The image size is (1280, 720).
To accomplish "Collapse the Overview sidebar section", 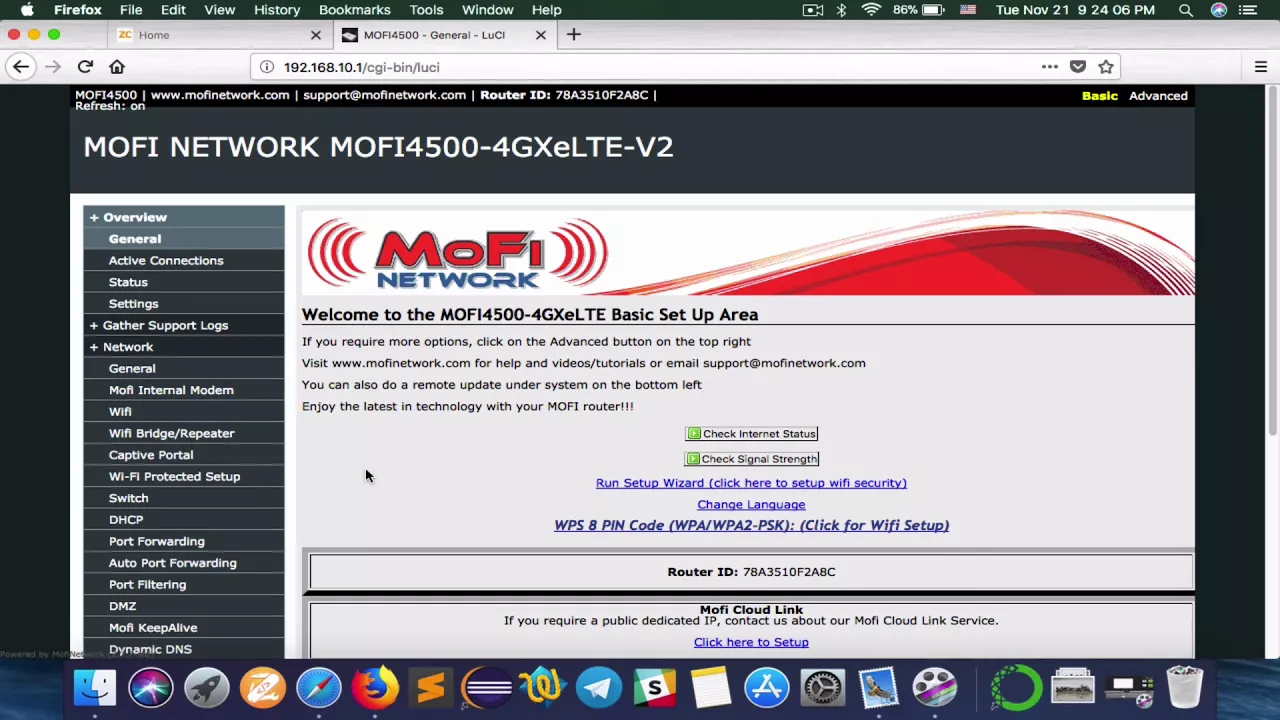I will click(184, 217).
